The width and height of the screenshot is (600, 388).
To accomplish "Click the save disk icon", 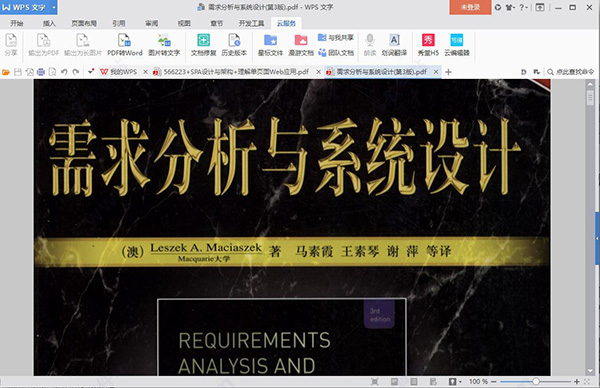I will point(18,72).
